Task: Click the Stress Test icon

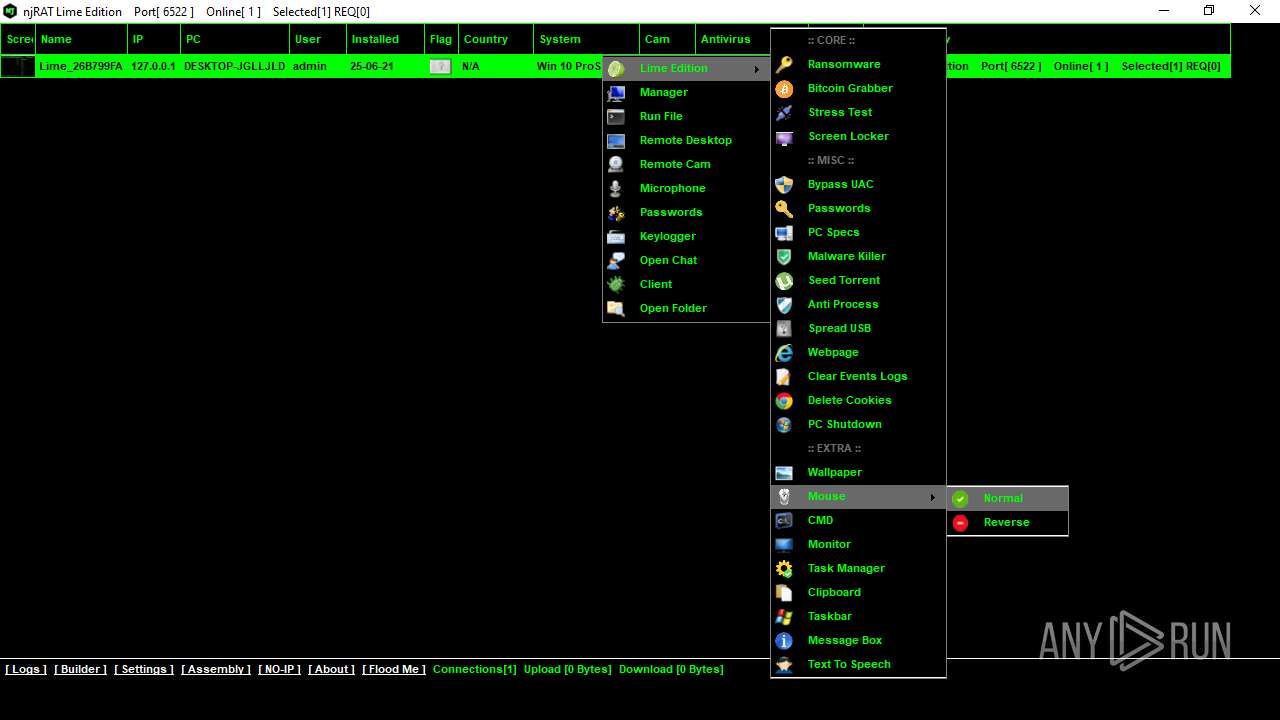Action: (x=785, y=112)
